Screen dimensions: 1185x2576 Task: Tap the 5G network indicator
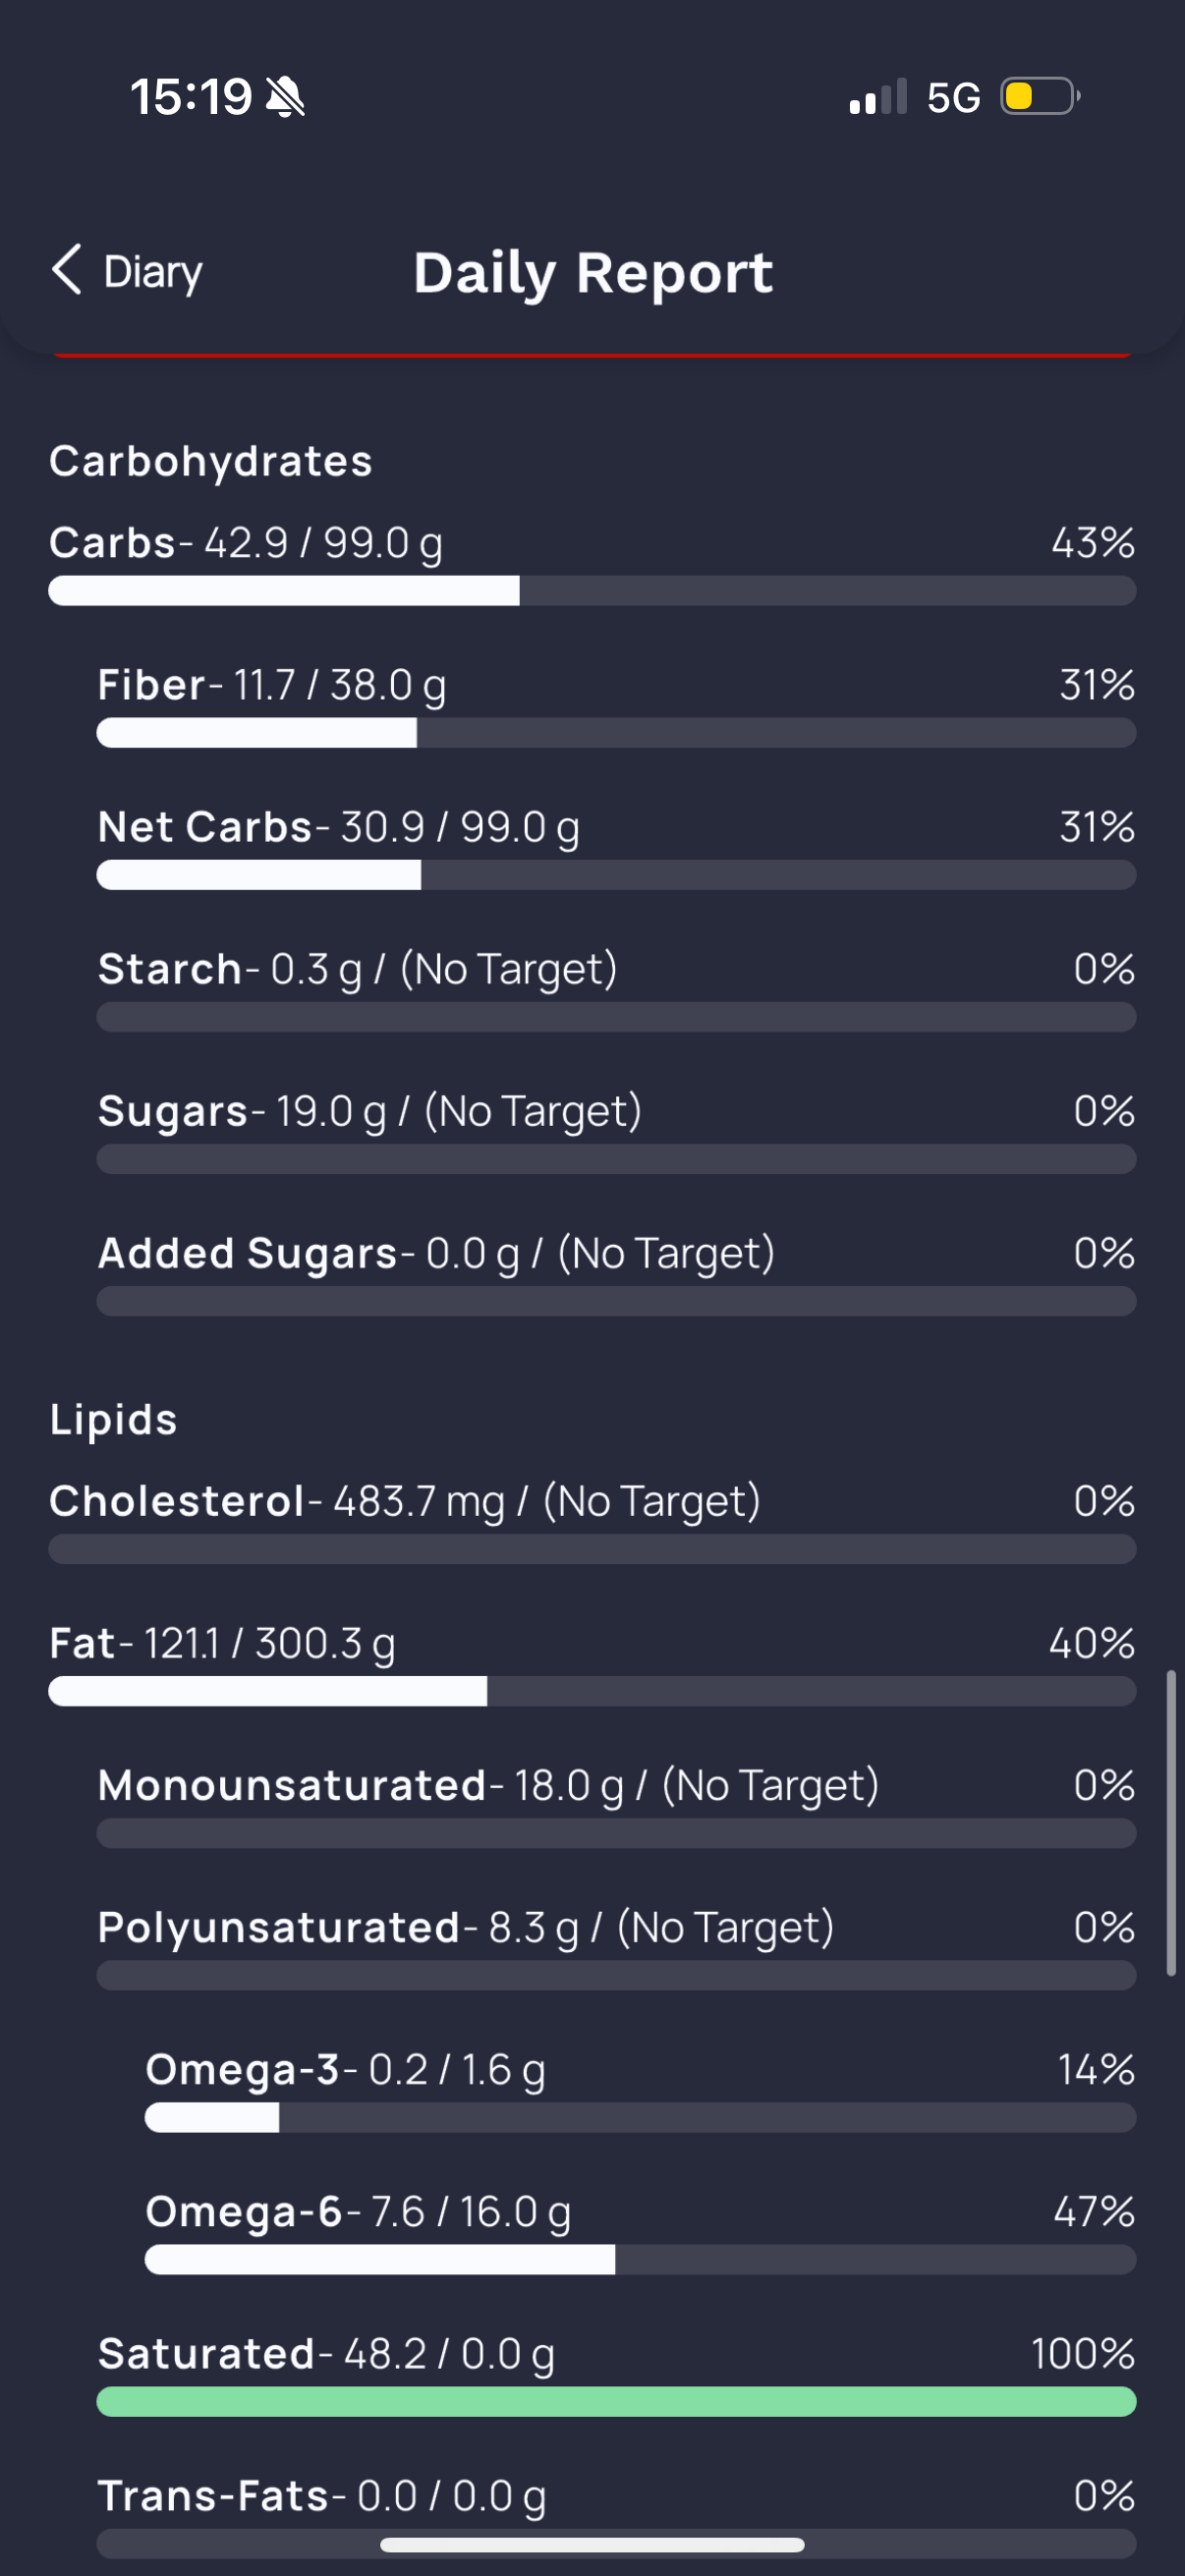pyautogui.click(x=953, y=97)
